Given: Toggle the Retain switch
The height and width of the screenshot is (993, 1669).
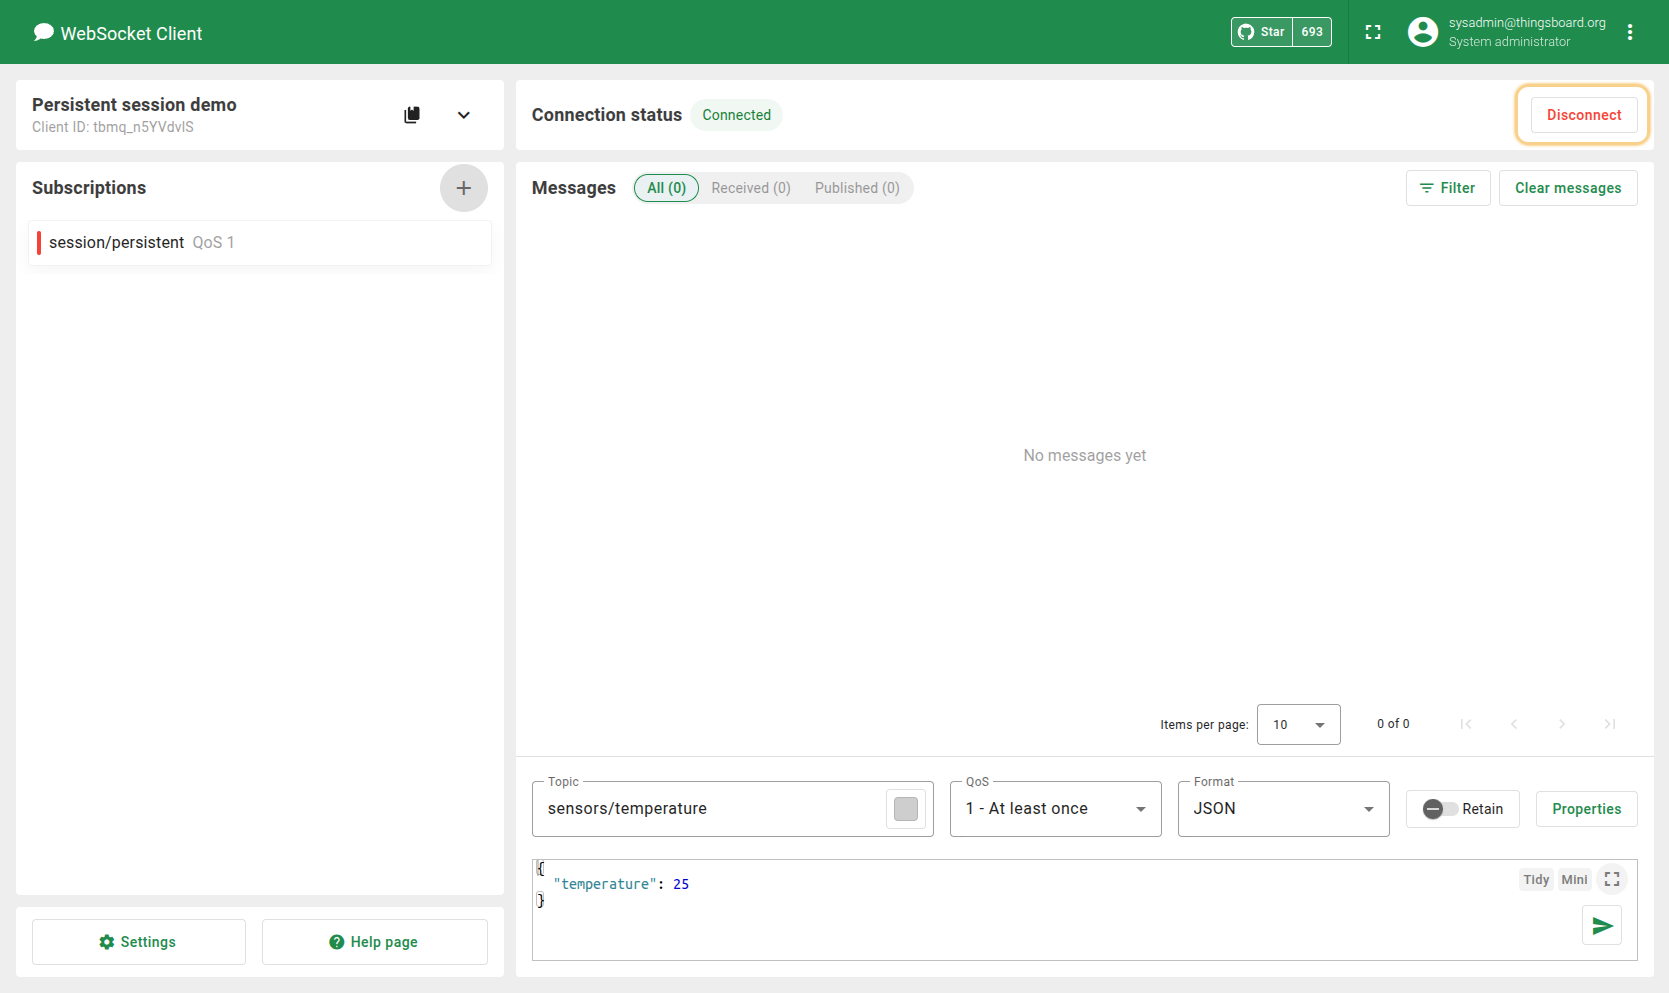Looking at the screenshot, I should 1440,809.
